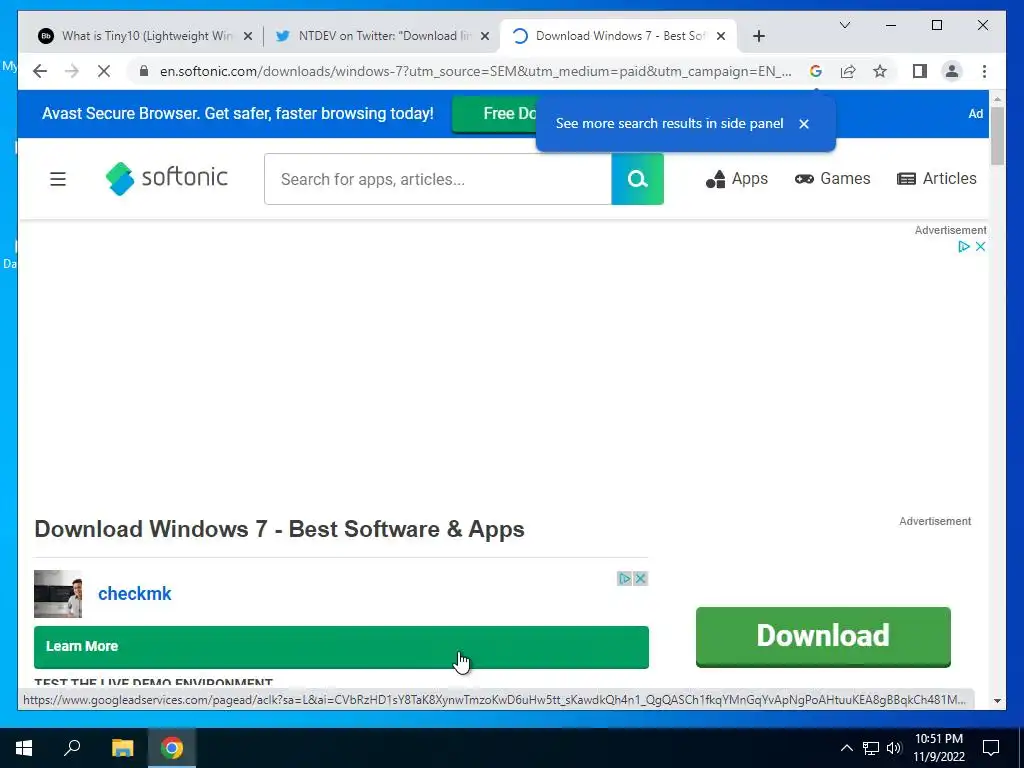Click the checkmk ad title link
The width and height of the screenshot is (1024, 768).
click(135, 594)
